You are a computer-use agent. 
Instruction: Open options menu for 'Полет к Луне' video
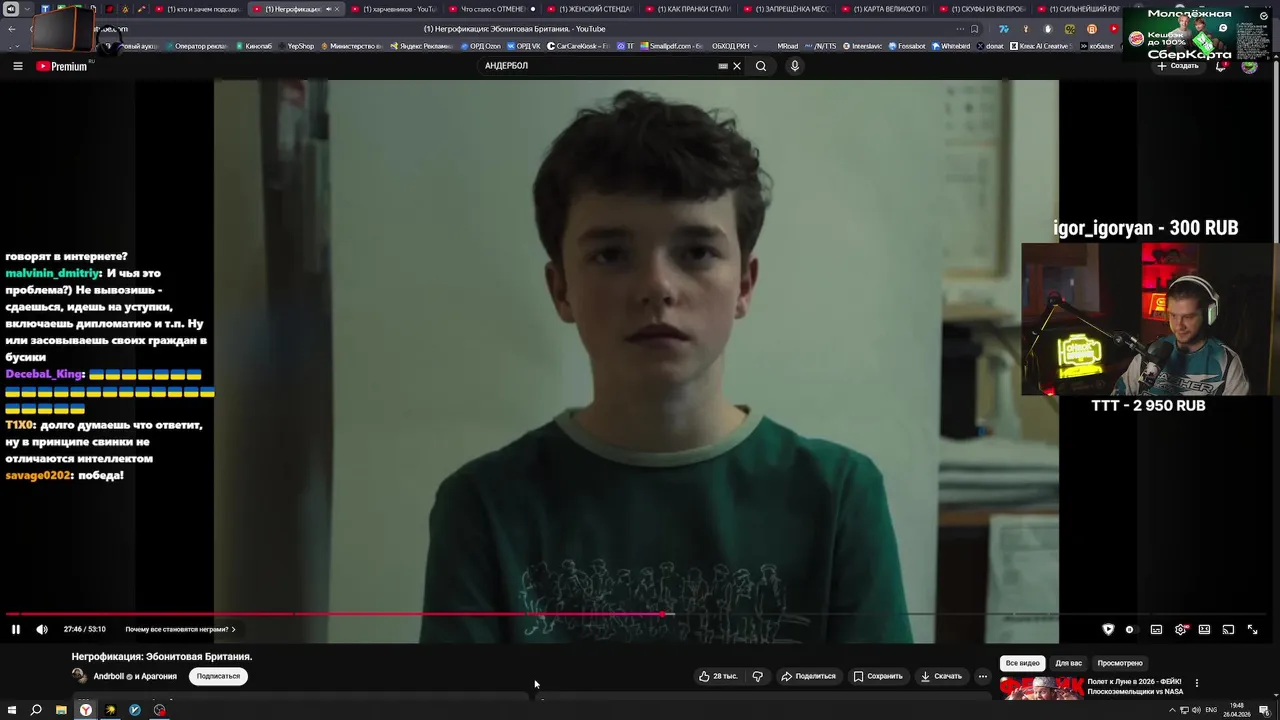[1197, 683]
